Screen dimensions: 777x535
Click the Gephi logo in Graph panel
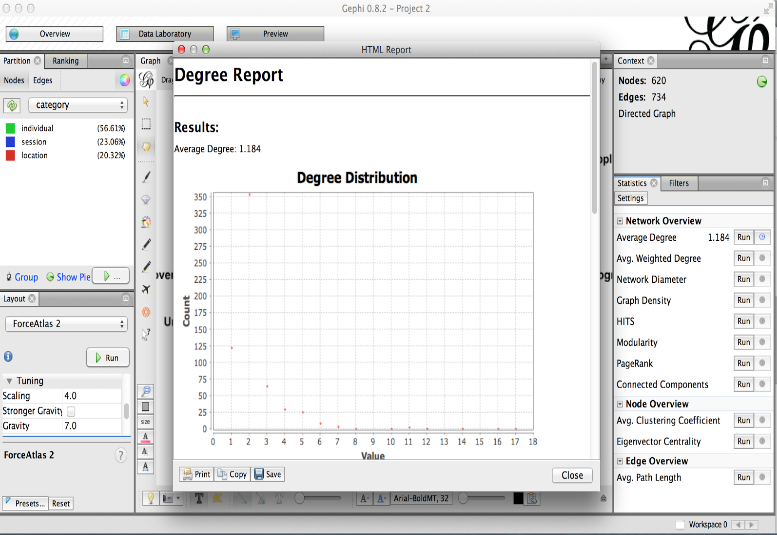tap(146, 79)
